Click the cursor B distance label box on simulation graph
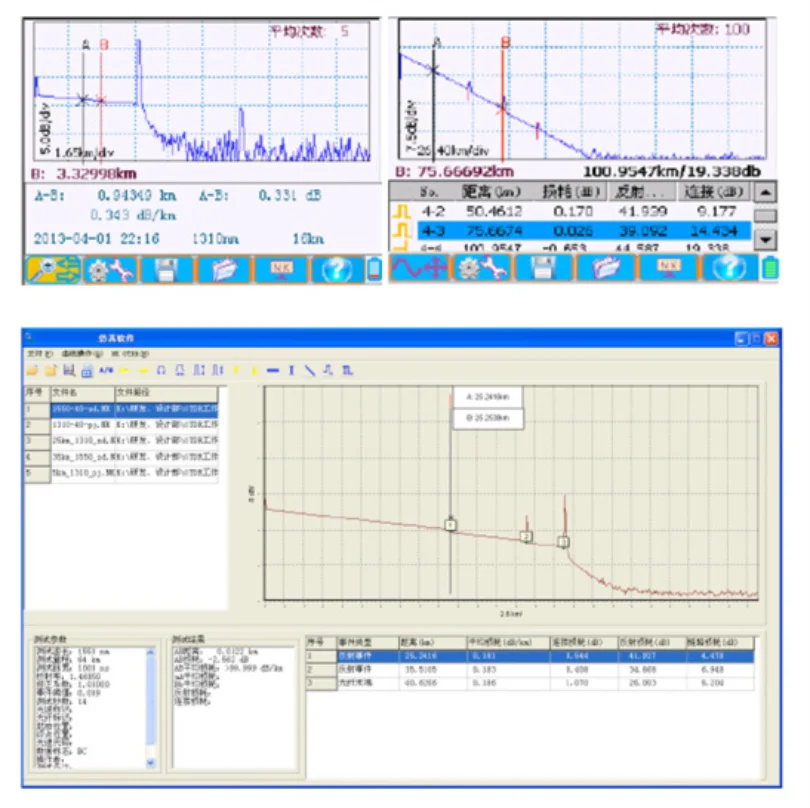The image size is (810, 808). [489, 418]
